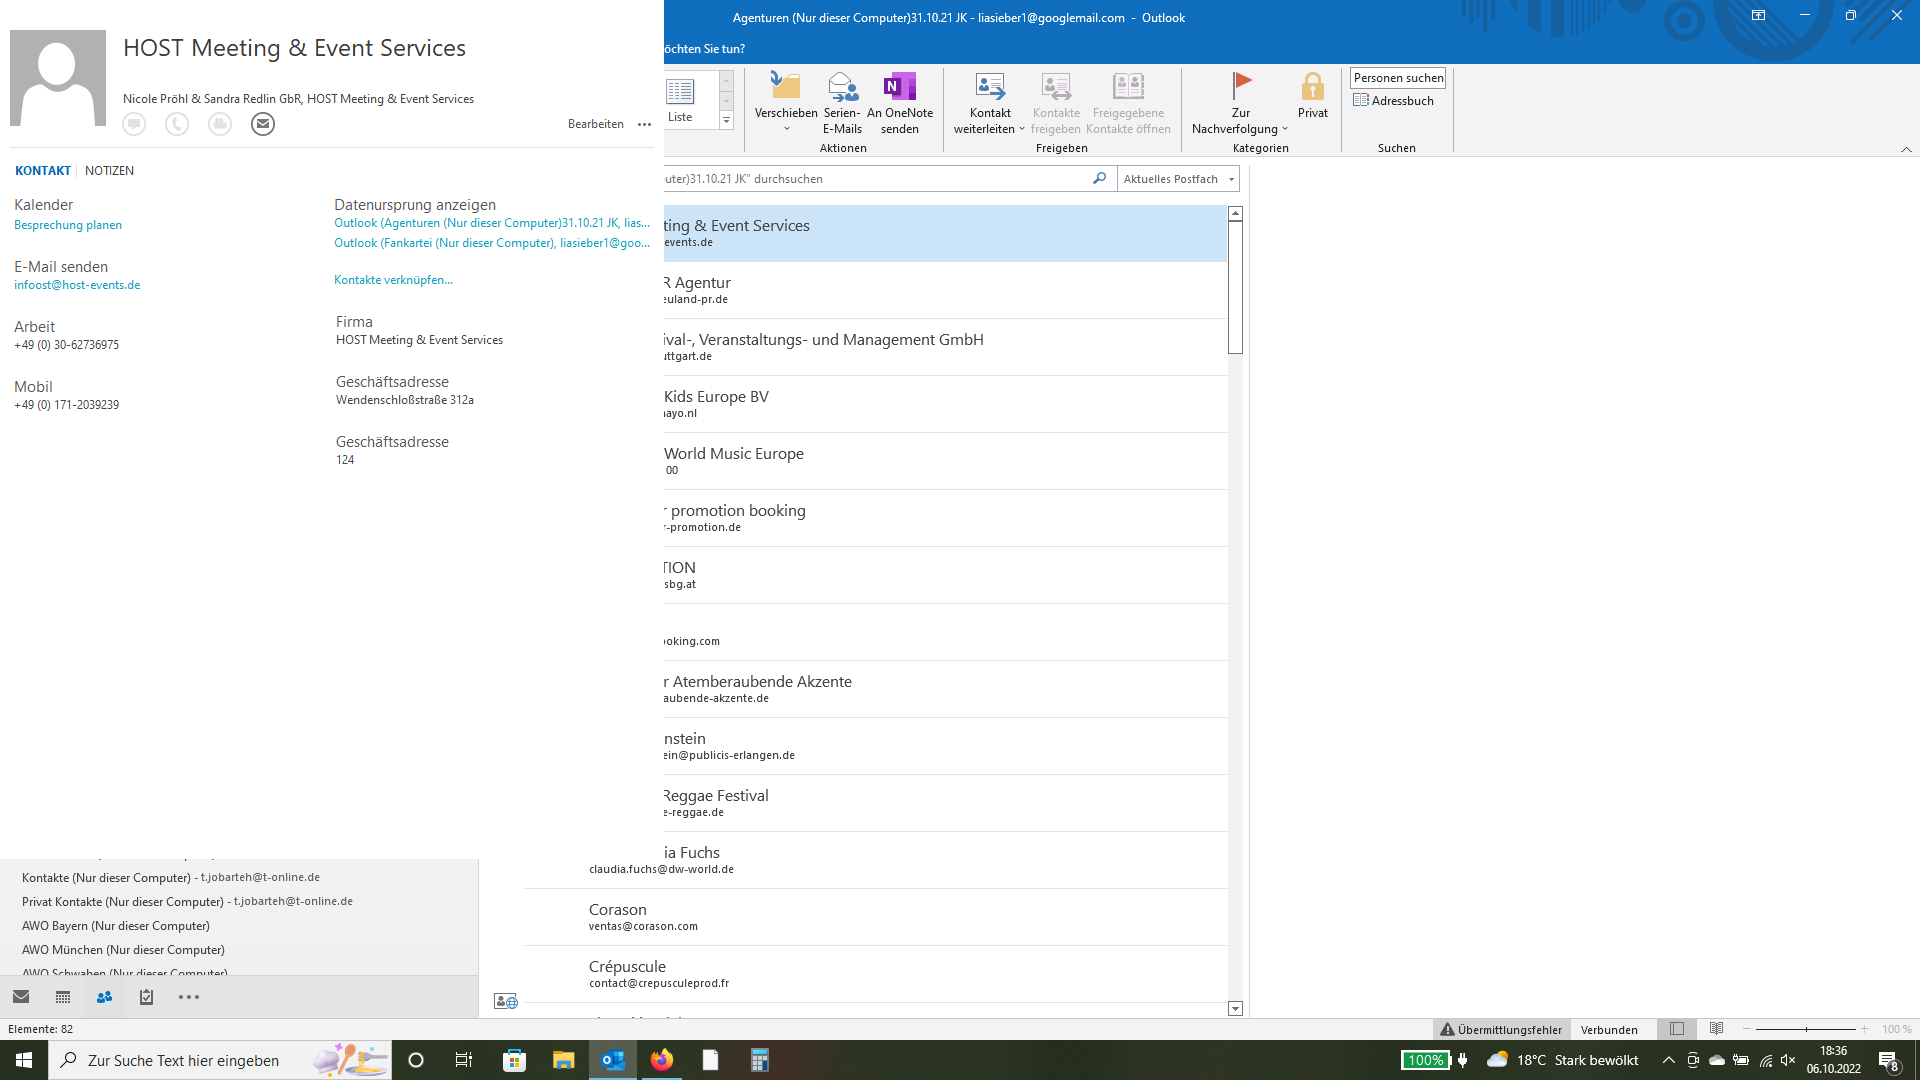
Task: Click Kontakte verknüpfen link
Action: pos(393,280)
